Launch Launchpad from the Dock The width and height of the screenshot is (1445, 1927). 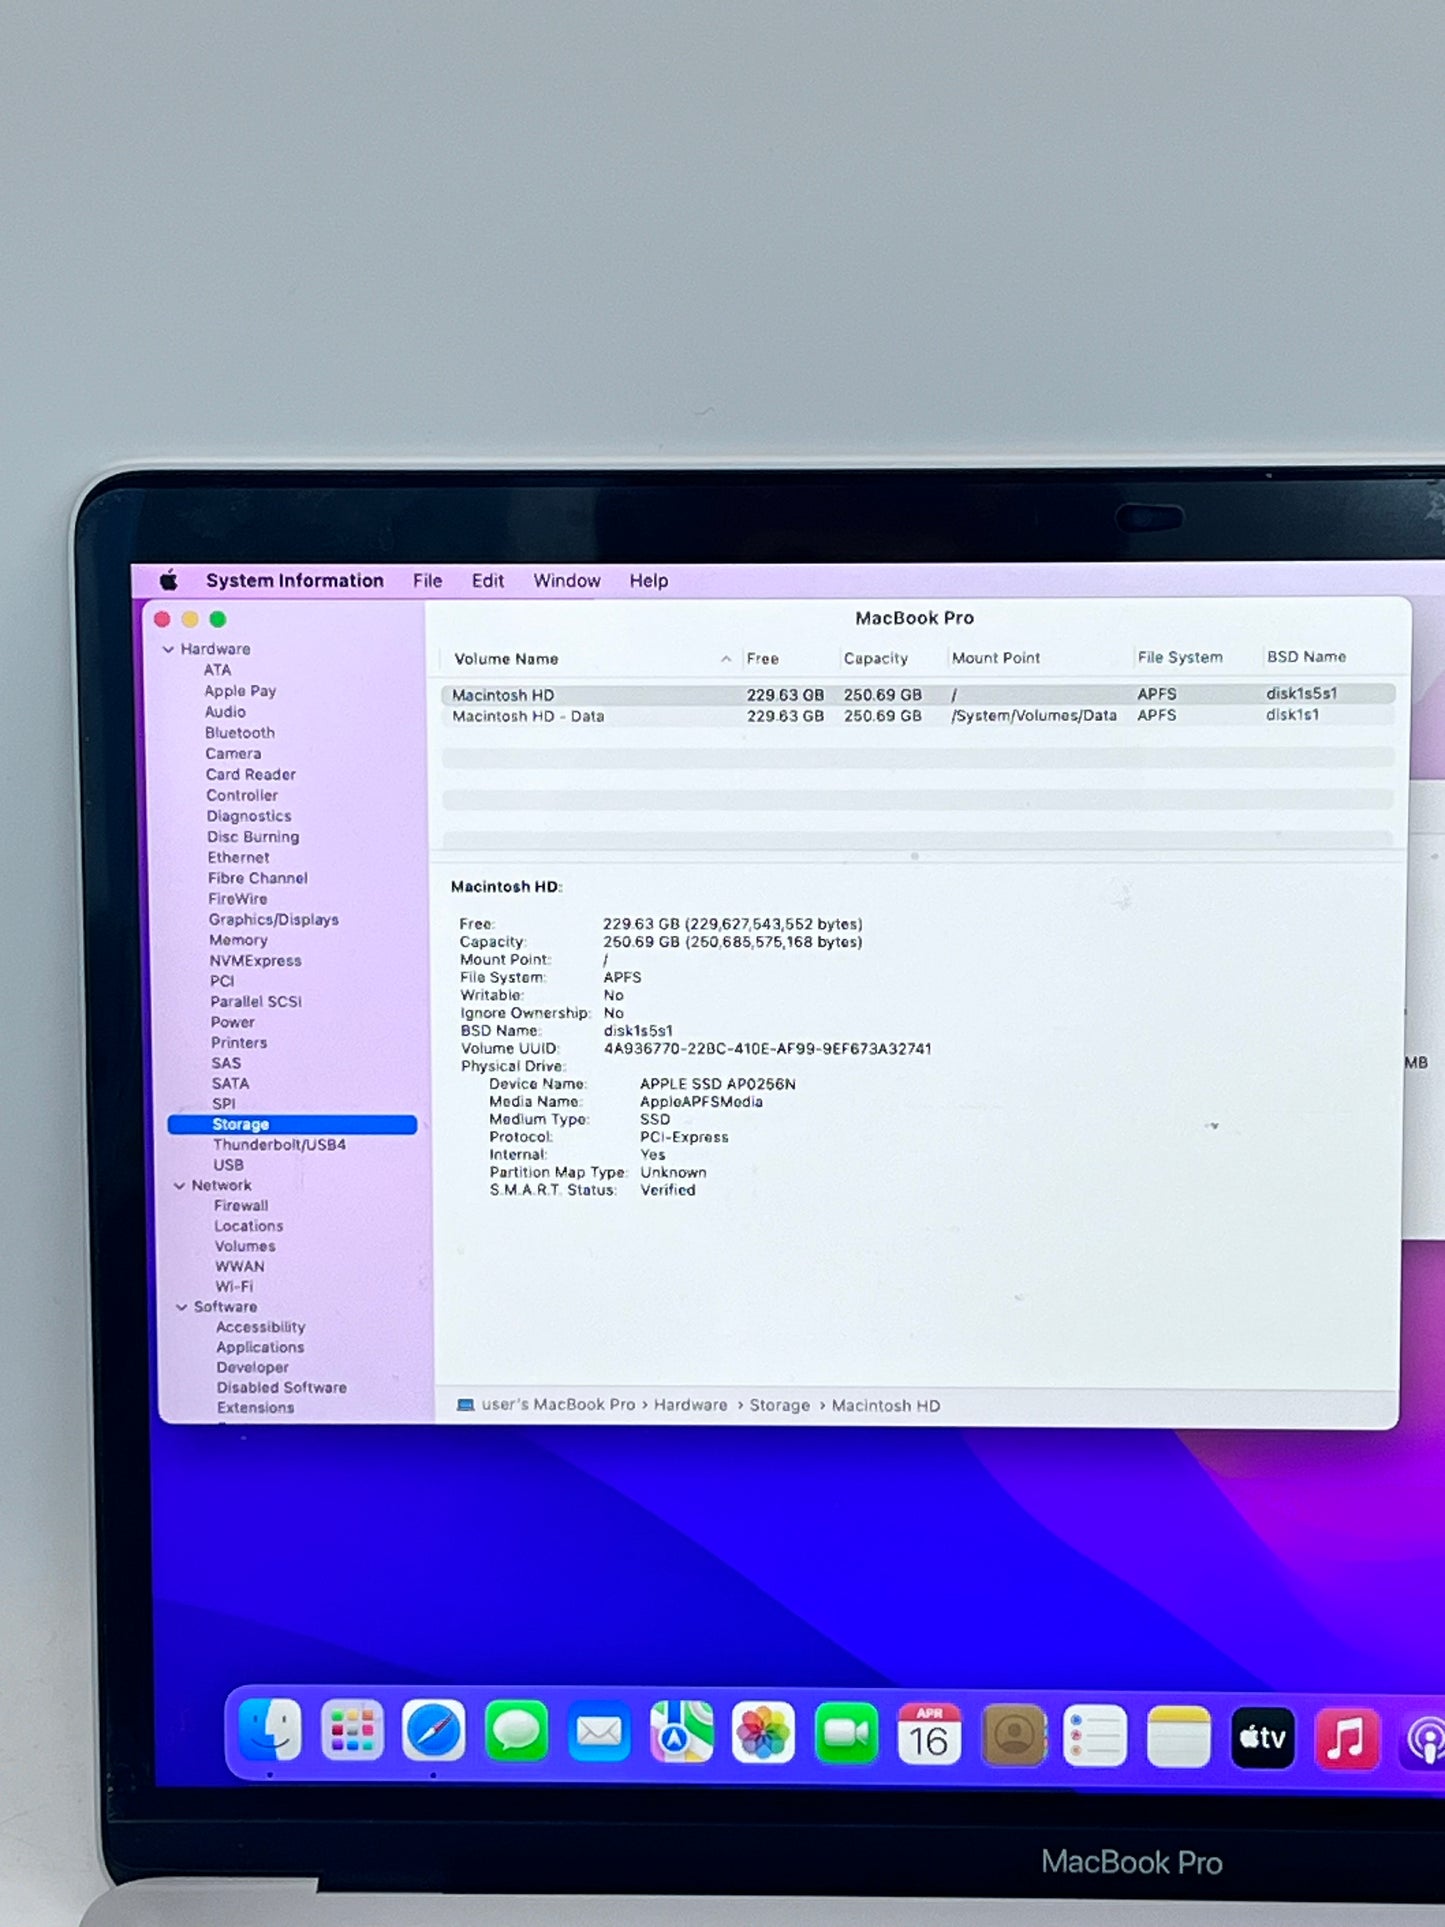point(352,1731)
